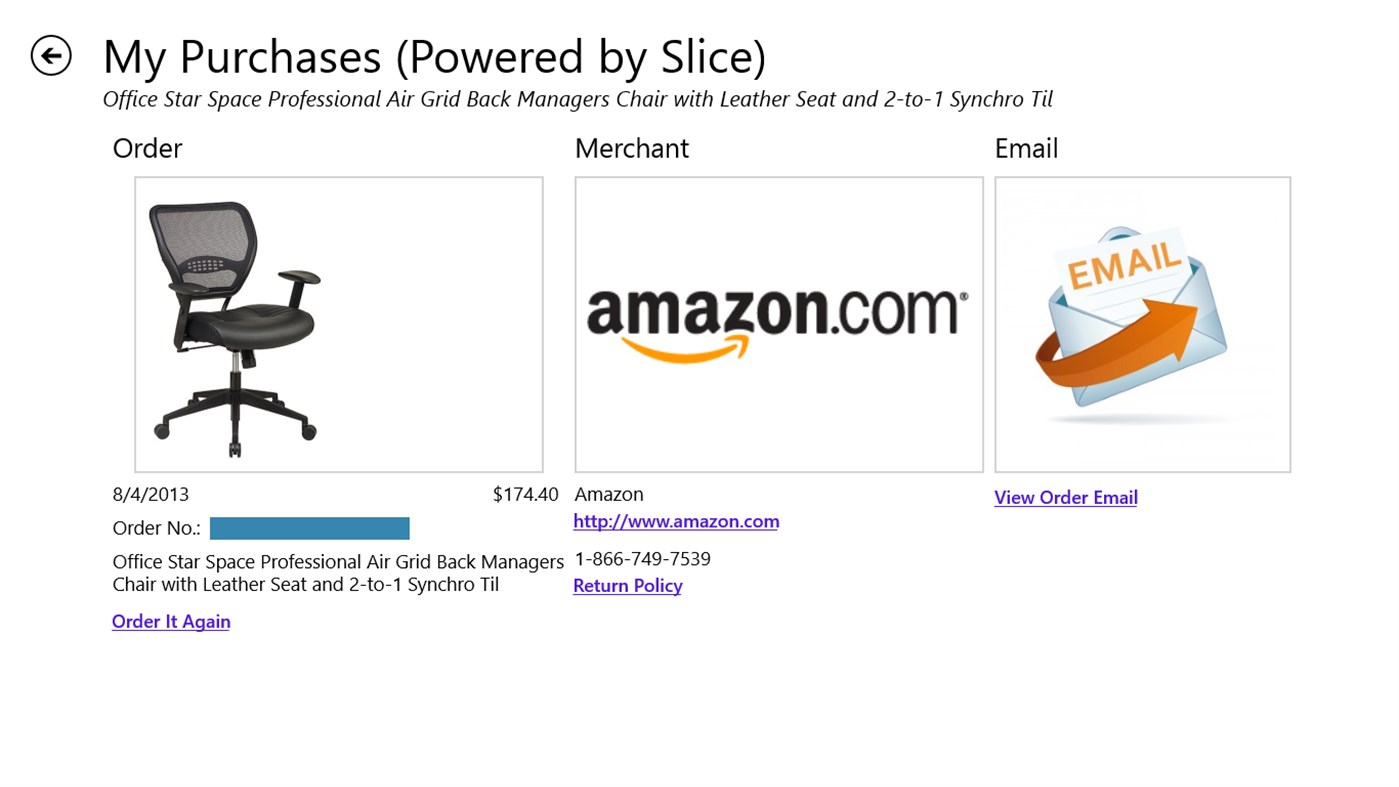Select the chair thumbnail border frame

pyautogui.click(x=338, y=178)
